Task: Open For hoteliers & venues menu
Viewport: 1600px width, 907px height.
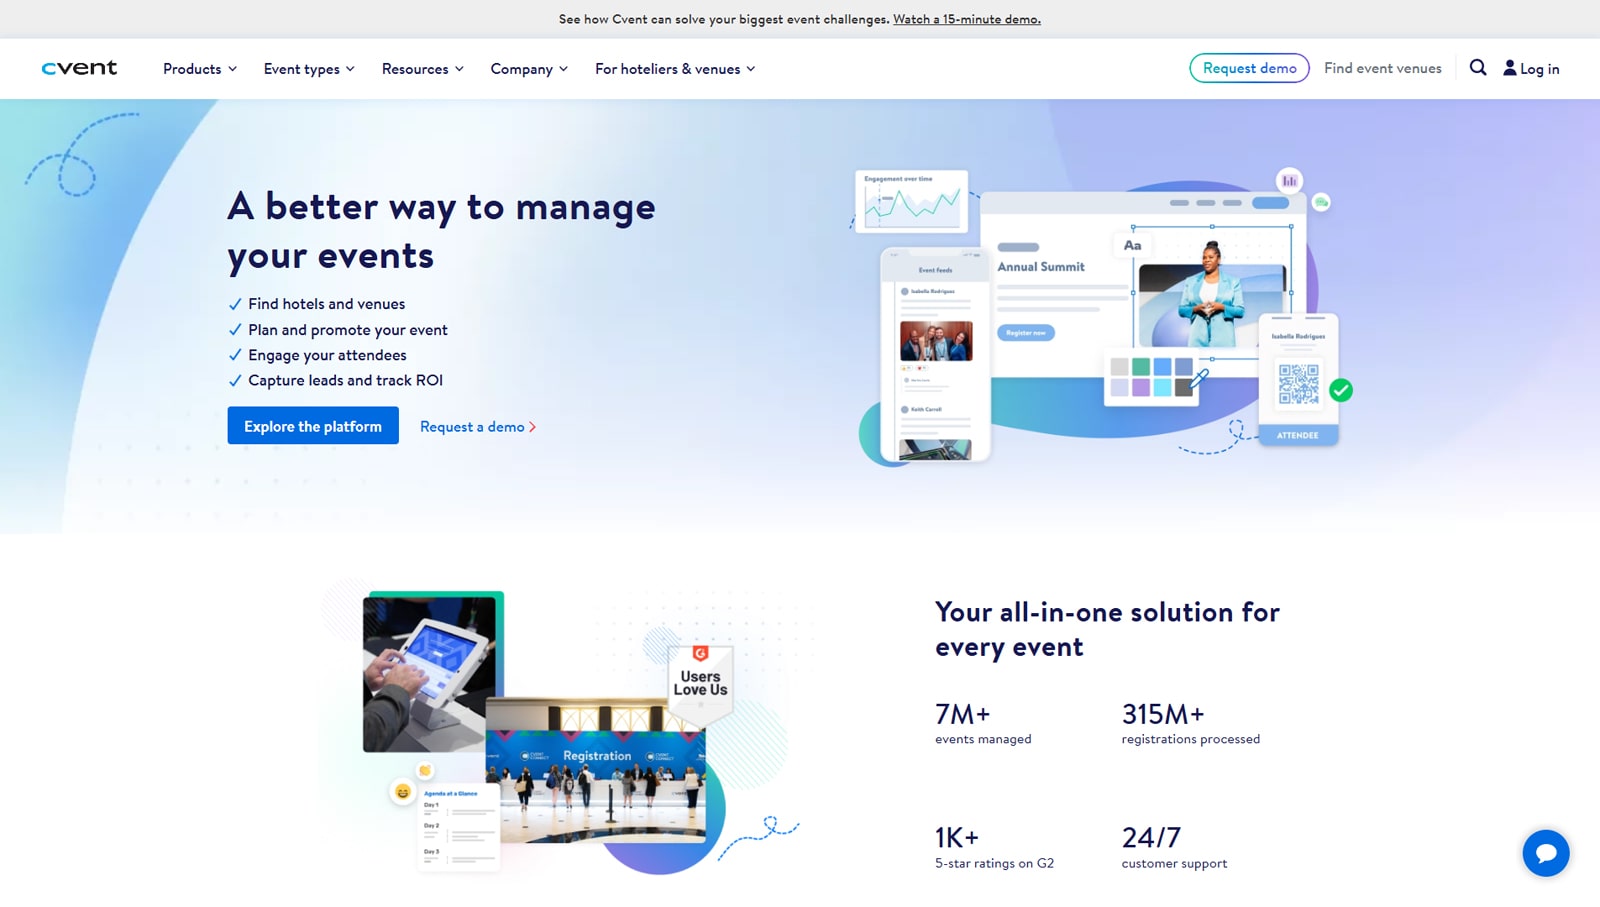Action: tap(675, 69)
